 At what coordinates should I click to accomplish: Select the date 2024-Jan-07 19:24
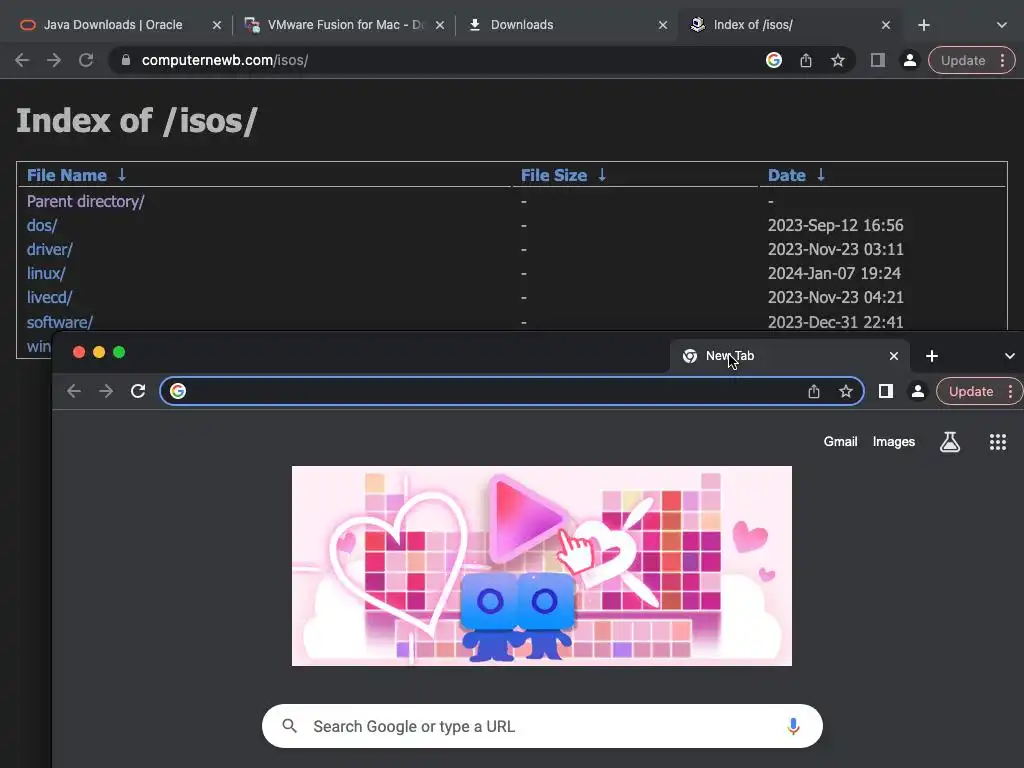pyautogui.click(x=834, y=273)
